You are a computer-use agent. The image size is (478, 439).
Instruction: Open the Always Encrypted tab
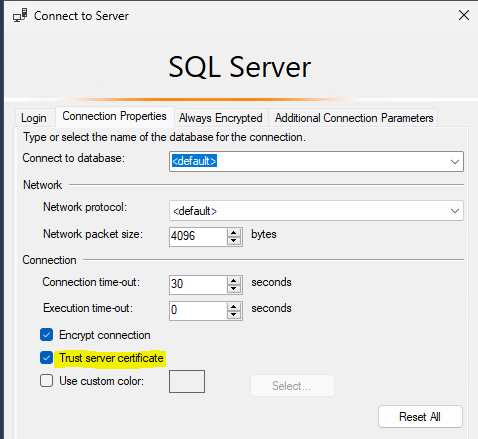tap(221, 118)
